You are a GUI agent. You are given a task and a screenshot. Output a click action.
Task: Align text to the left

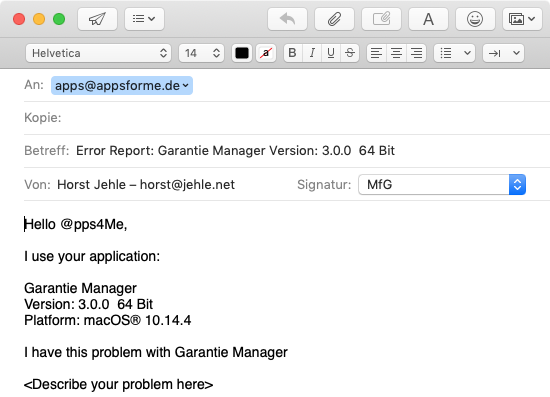pos(376,53)
